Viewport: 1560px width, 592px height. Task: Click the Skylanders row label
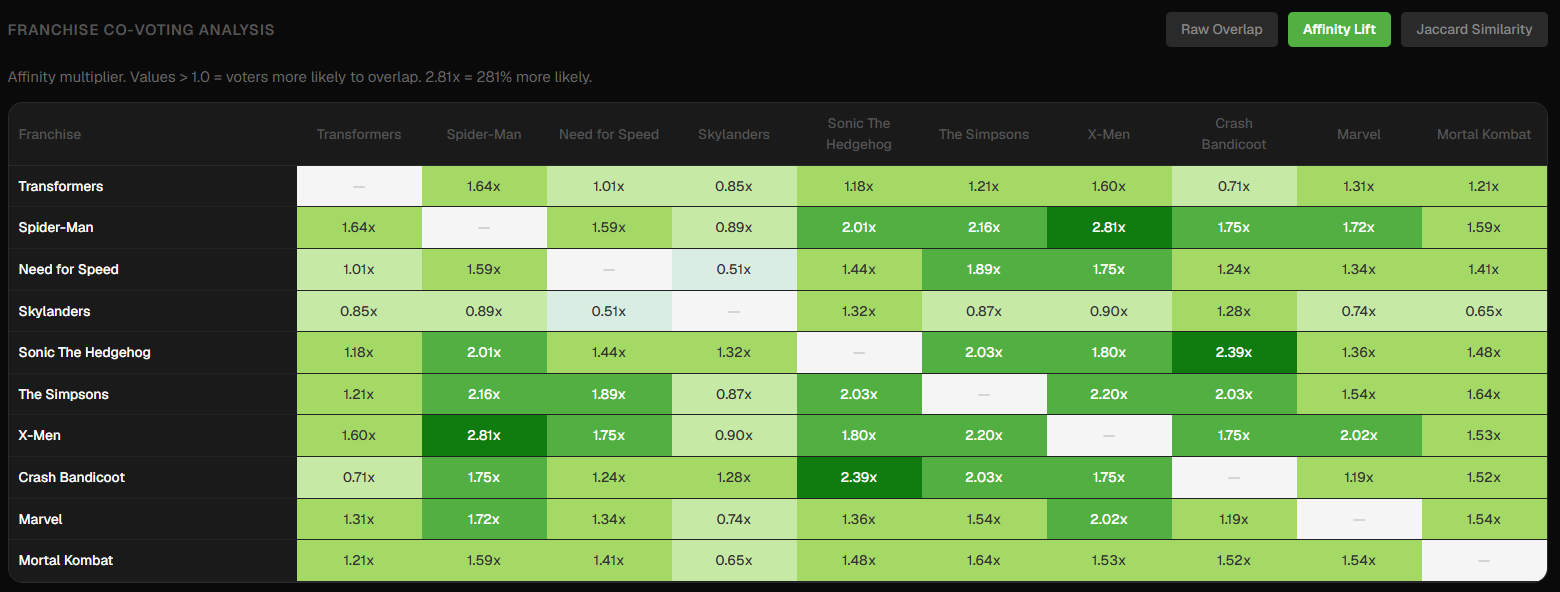point(55,311)
